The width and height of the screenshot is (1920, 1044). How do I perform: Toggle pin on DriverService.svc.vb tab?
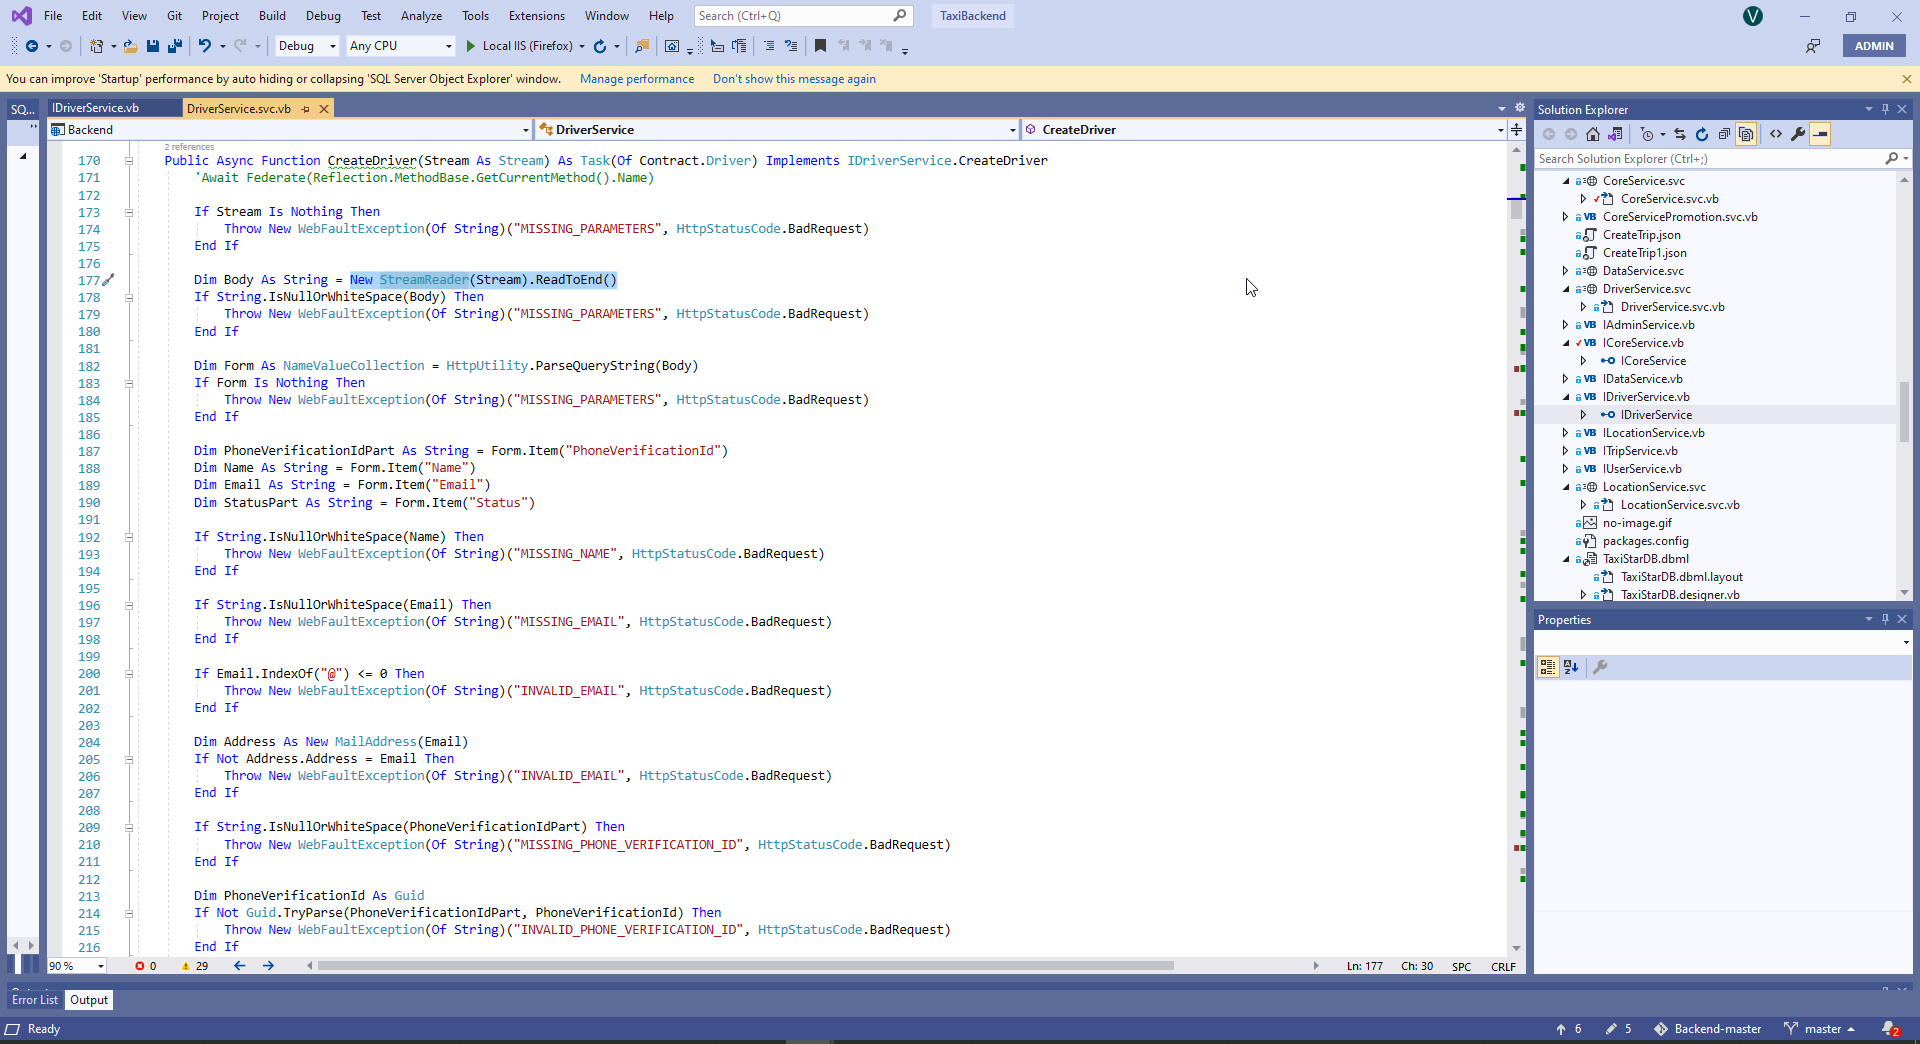click(306, 109)
